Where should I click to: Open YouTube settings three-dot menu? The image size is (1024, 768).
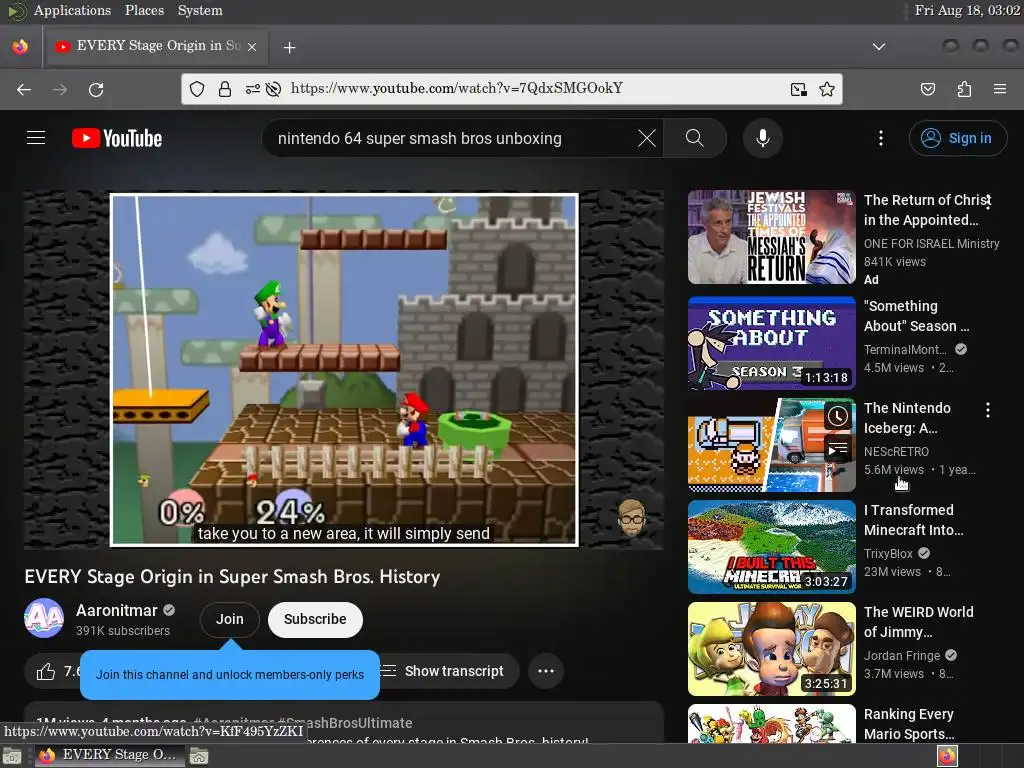click(881, 138)
